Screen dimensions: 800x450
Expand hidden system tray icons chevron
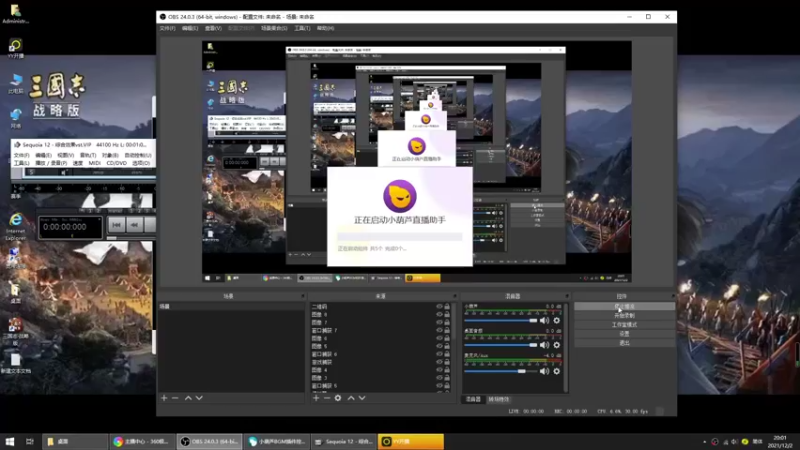pos(705,442)
